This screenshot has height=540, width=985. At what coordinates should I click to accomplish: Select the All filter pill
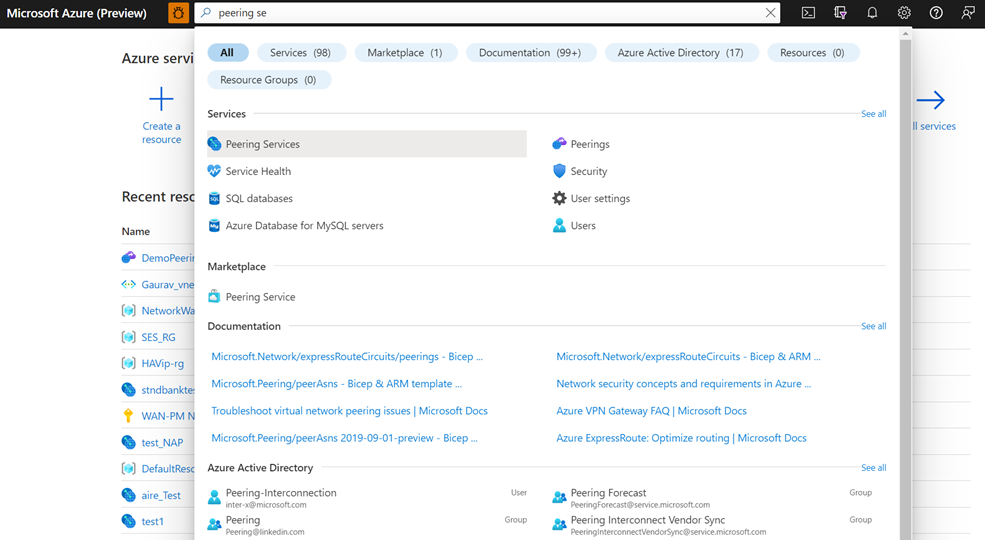click(x=227, y=53)
